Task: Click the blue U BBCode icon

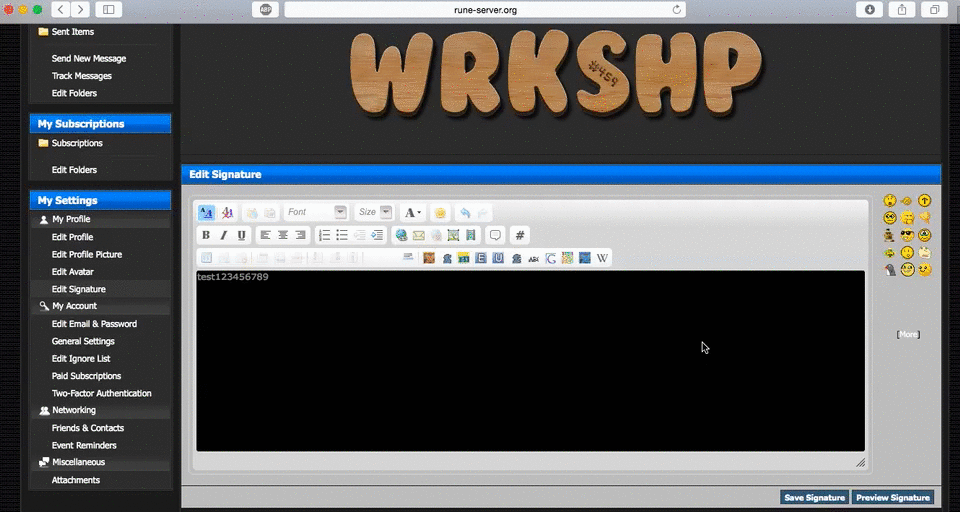Action: [498, 258]
